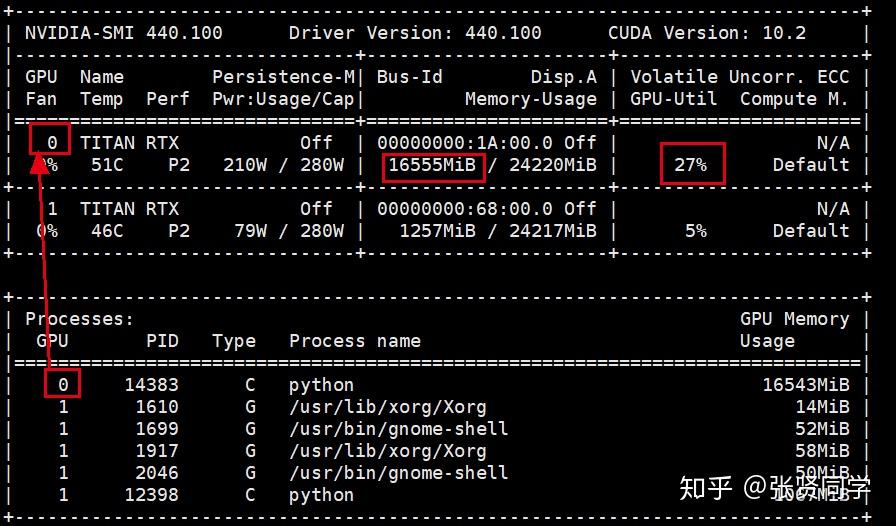Click the "79W / 280W" power reading

[289, 231]
